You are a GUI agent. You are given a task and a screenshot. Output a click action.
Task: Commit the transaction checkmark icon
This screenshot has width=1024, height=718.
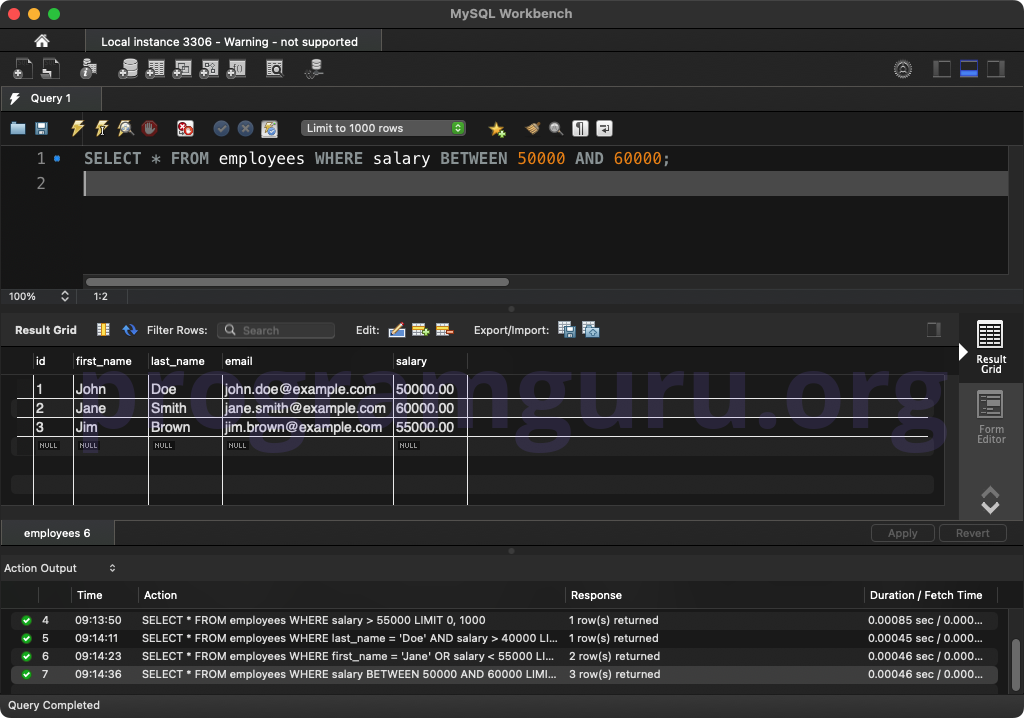[x=221, y=128]
